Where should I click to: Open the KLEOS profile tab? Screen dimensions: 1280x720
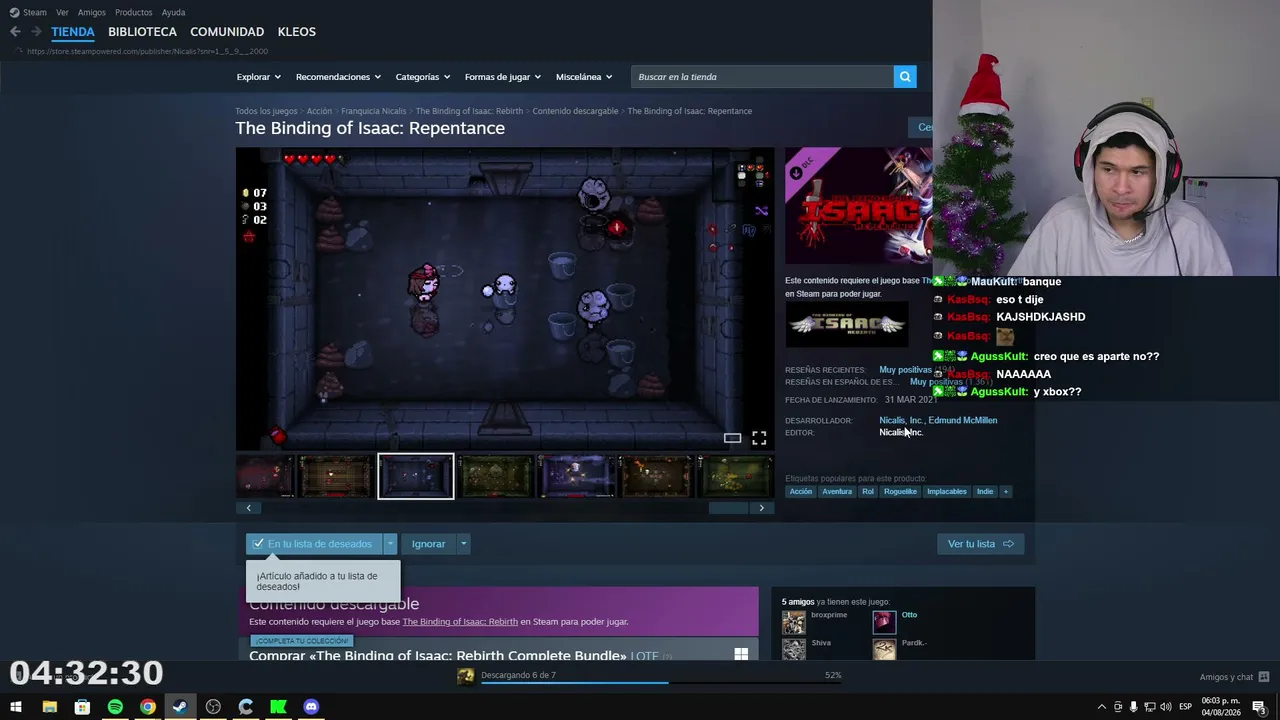[x=296, y=32]
